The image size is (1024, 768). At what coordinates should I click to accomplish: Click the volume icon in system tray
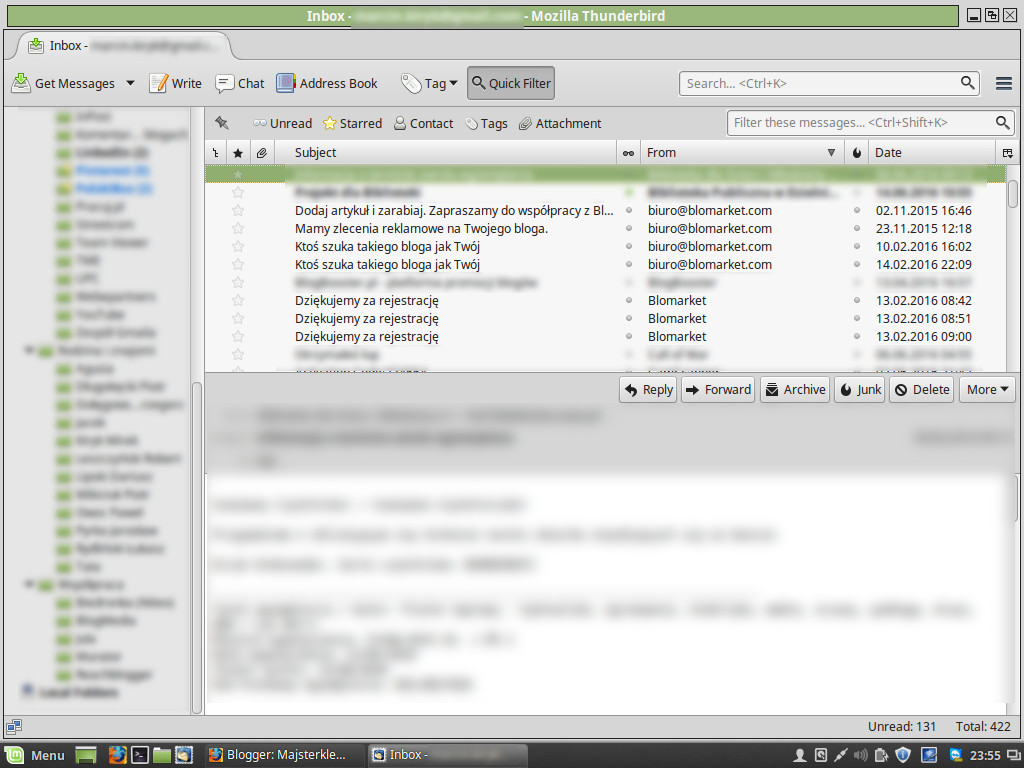pyautogui.click(x=861, y=755)
